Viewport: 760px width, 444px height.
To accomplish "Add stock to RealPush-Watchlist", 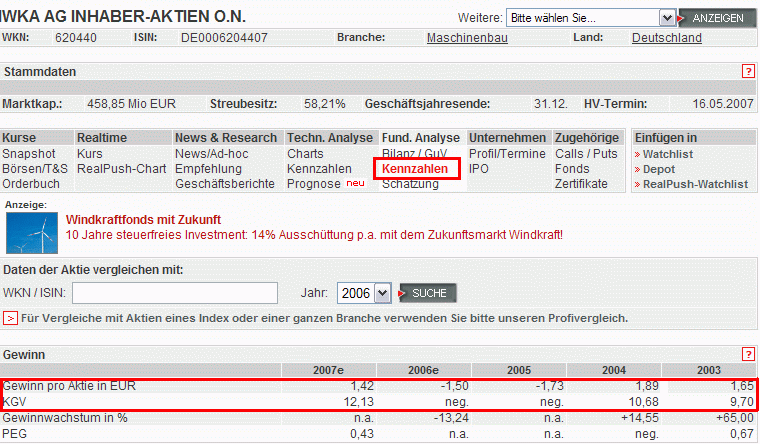I will click(695, 184).
